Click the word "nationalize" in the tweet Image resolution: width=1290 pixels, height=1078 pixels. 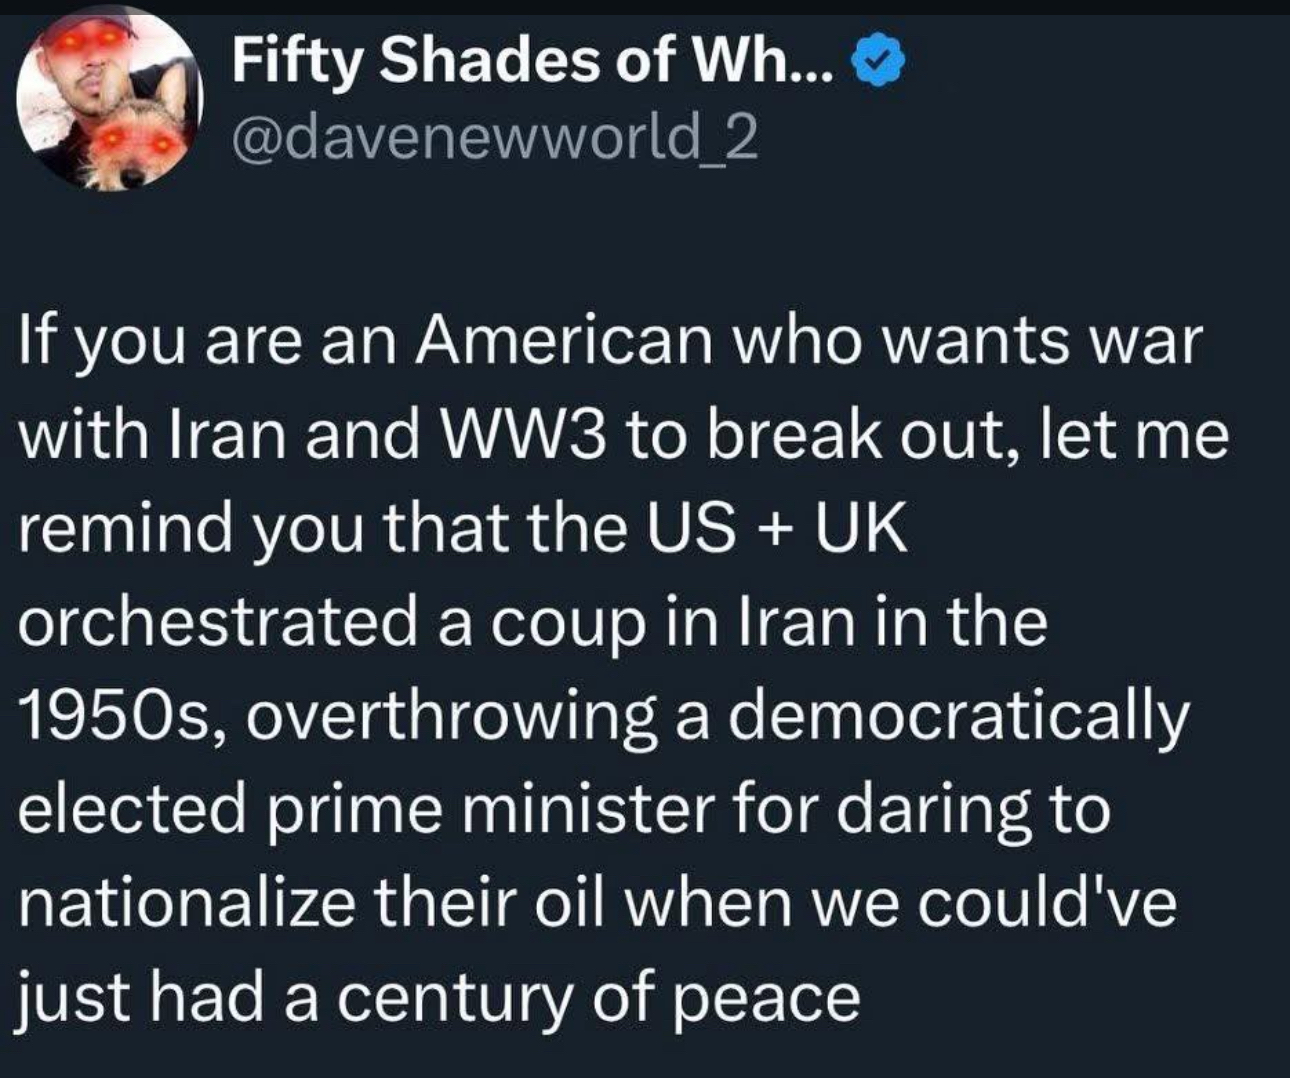click(186, 902)
